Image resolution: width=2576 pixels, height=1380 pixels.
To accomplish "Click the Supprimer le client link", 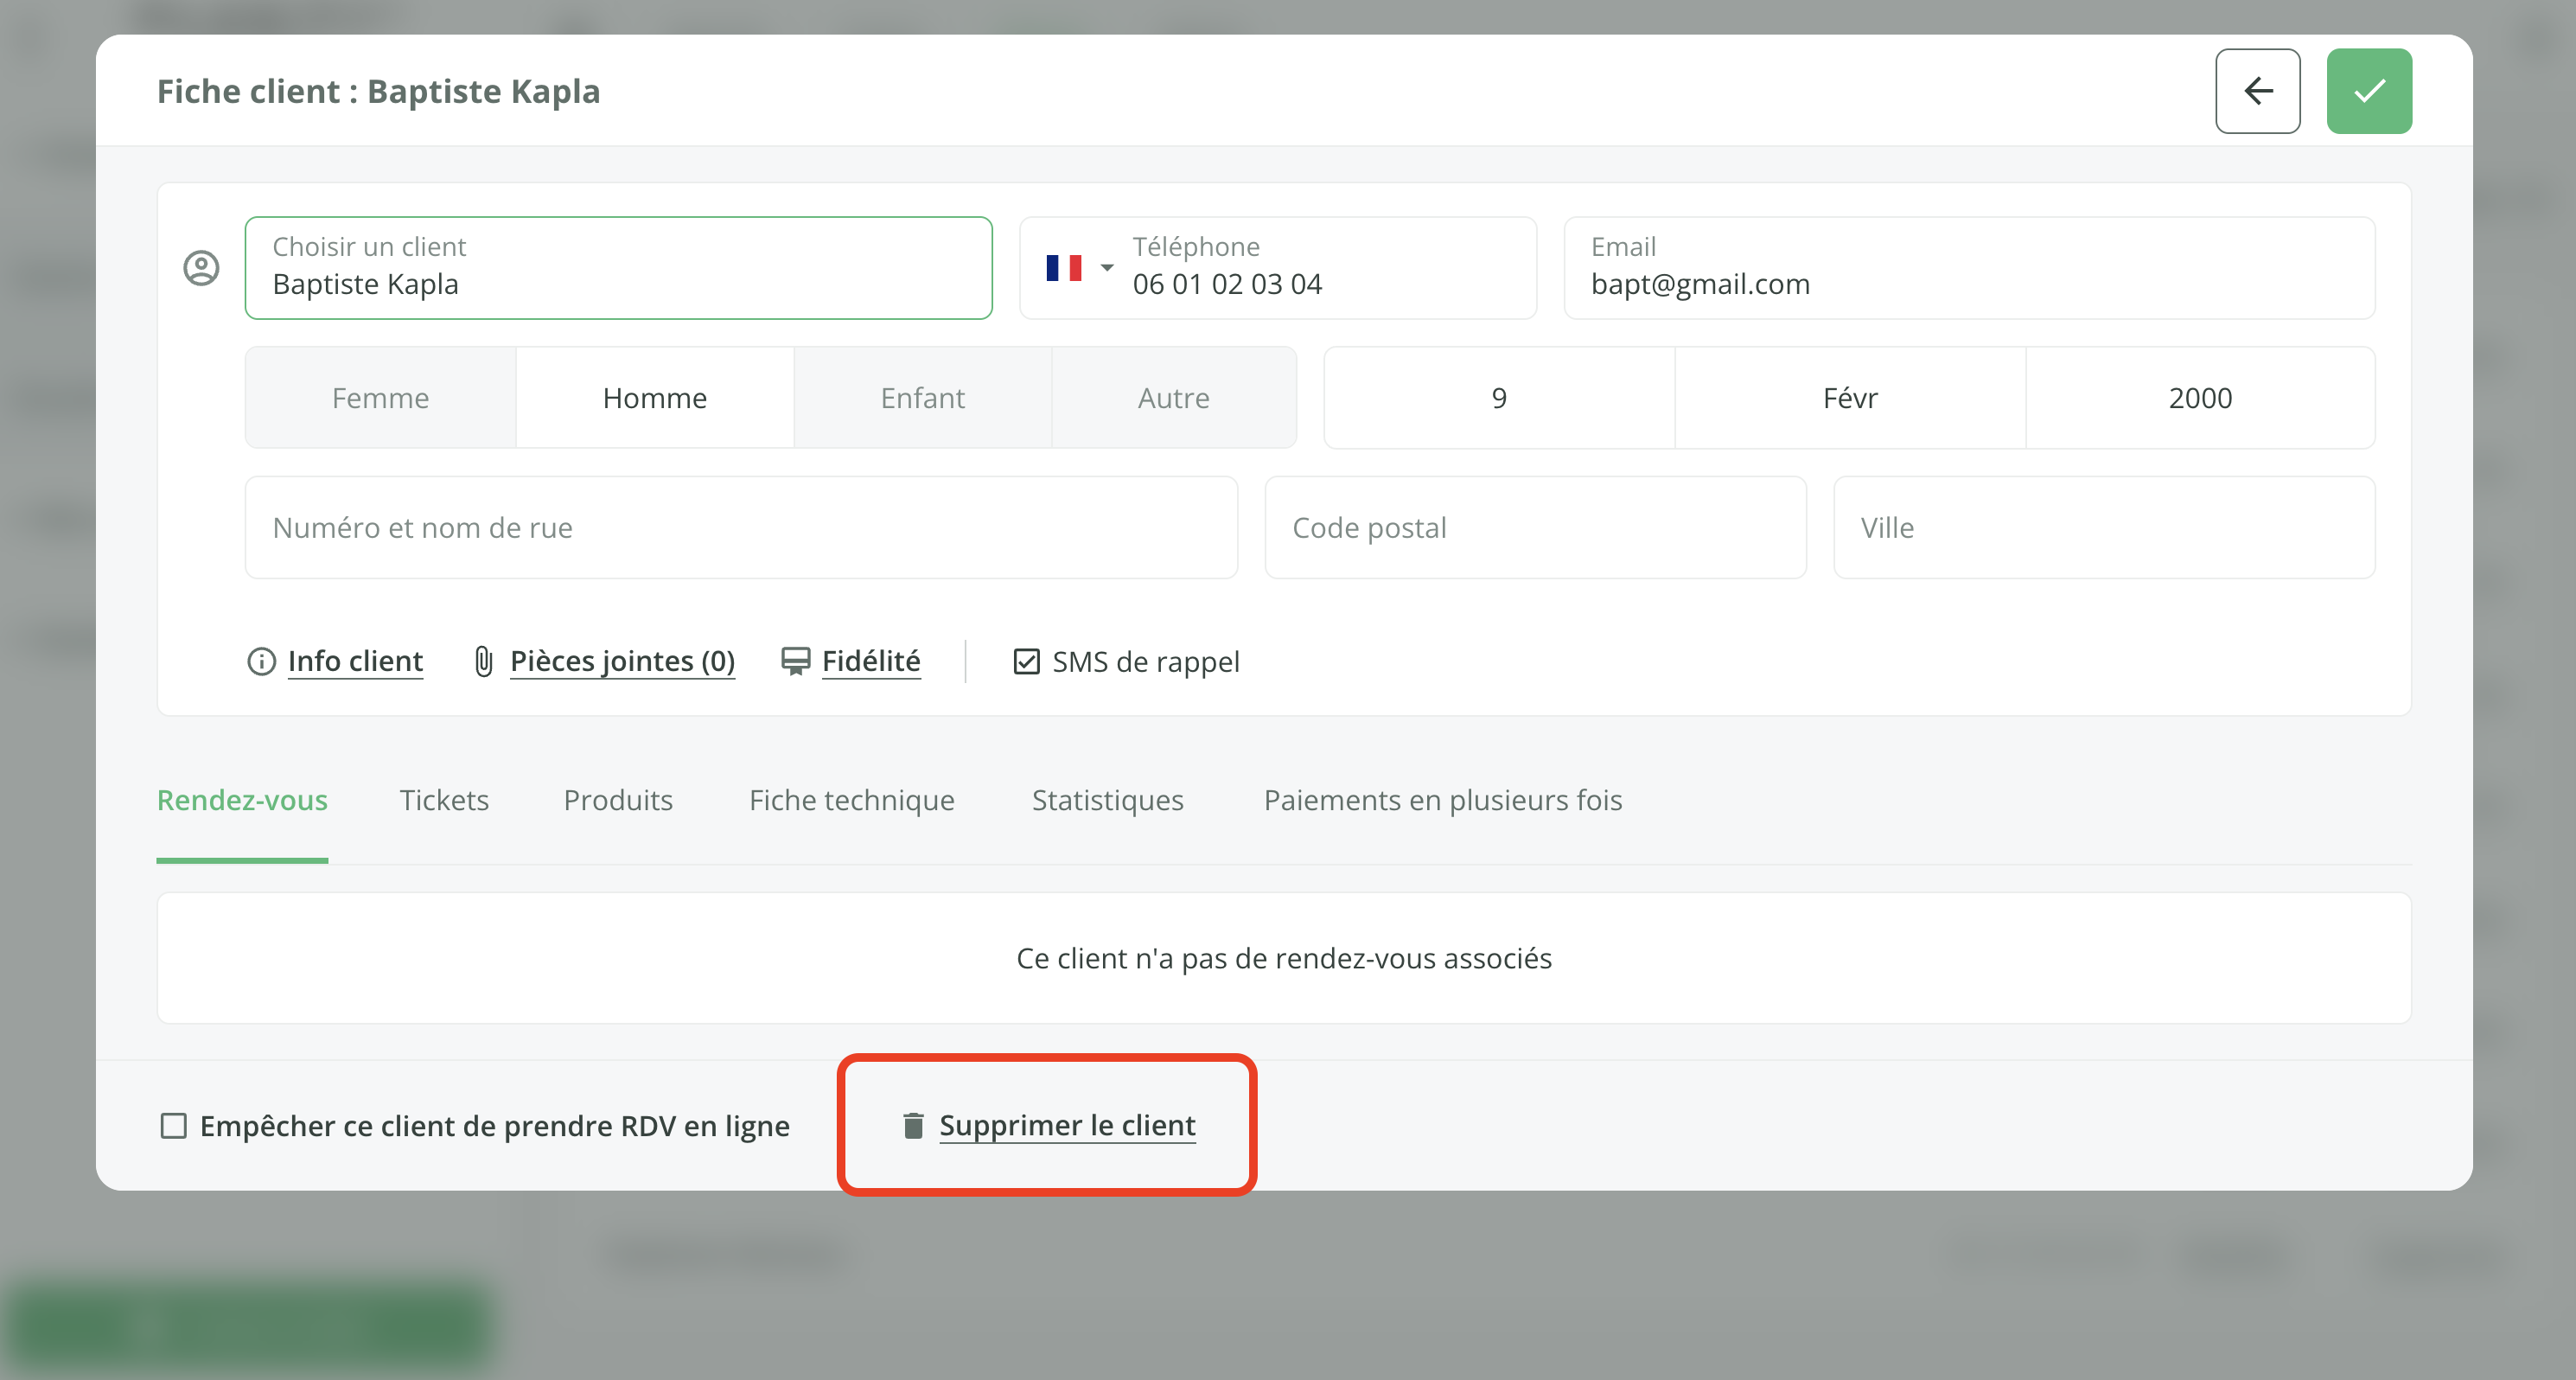I will (x=1067, y=1126).
